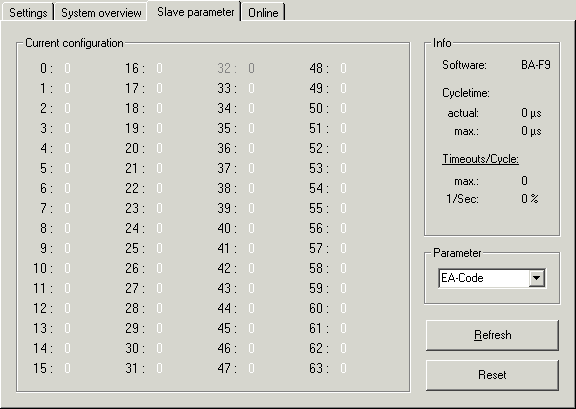Click slave entry '1 :' label
Viewport: 576px width, 409px height.
[x=46, y=88]
